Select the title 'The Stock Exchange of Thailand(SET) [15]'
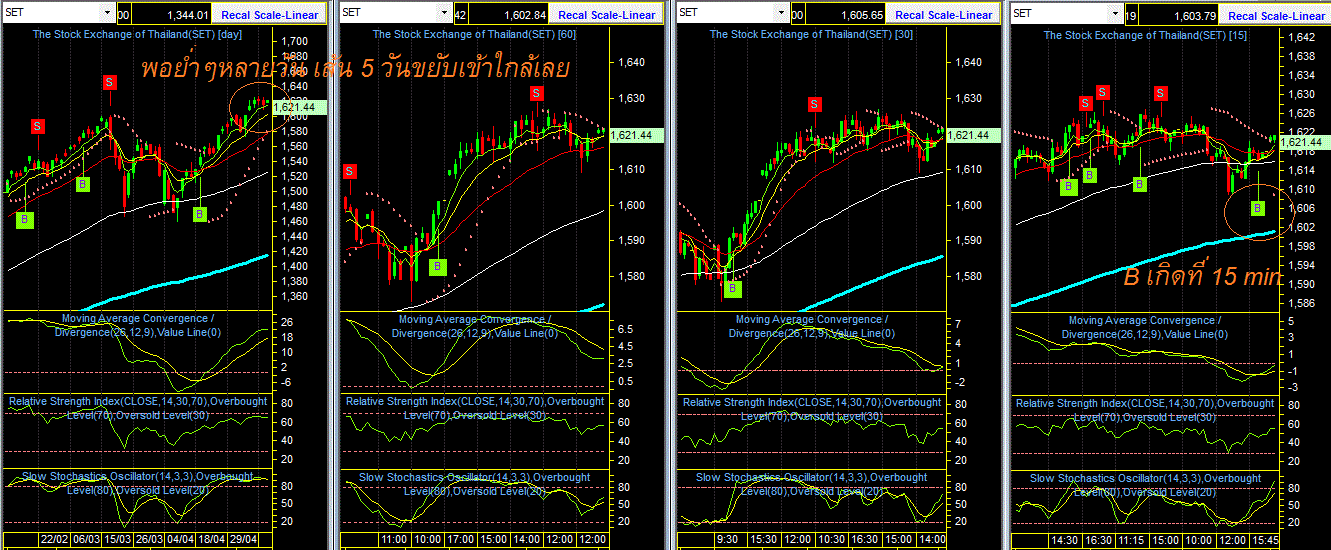 tap(1146, 35)
